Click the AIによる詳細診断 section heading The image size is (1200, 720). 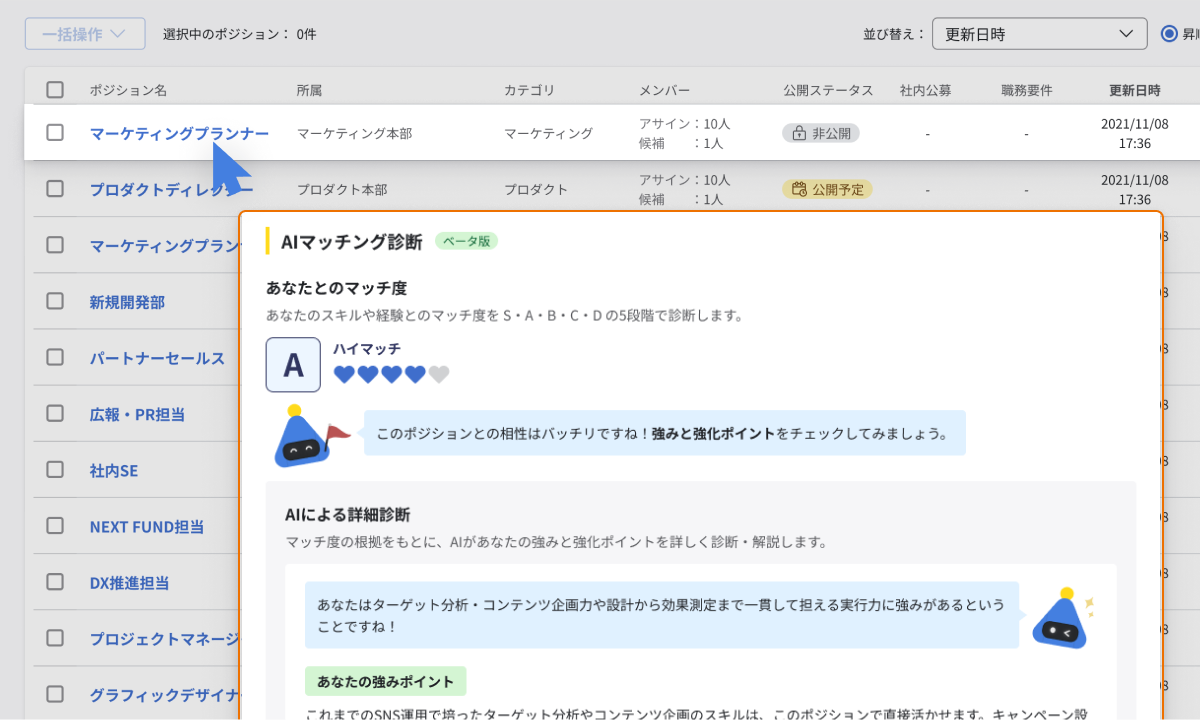tap(347, 515)
